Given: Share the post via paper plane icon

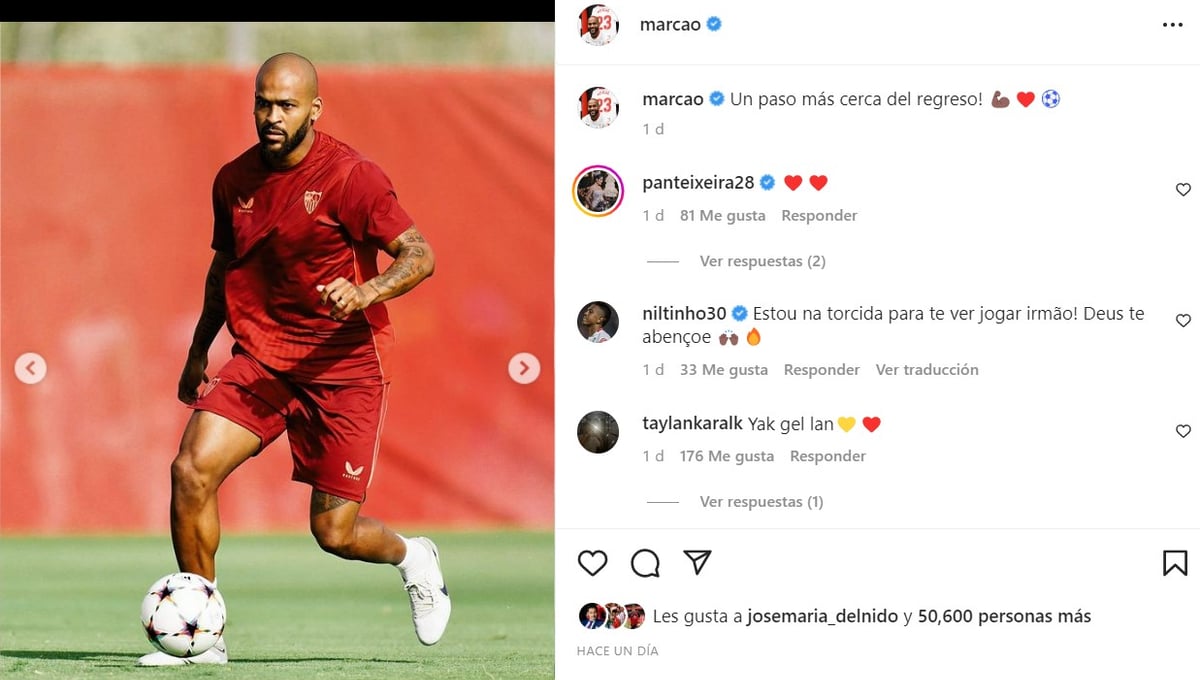Looking at the screenshot, I should coord(697,562).
